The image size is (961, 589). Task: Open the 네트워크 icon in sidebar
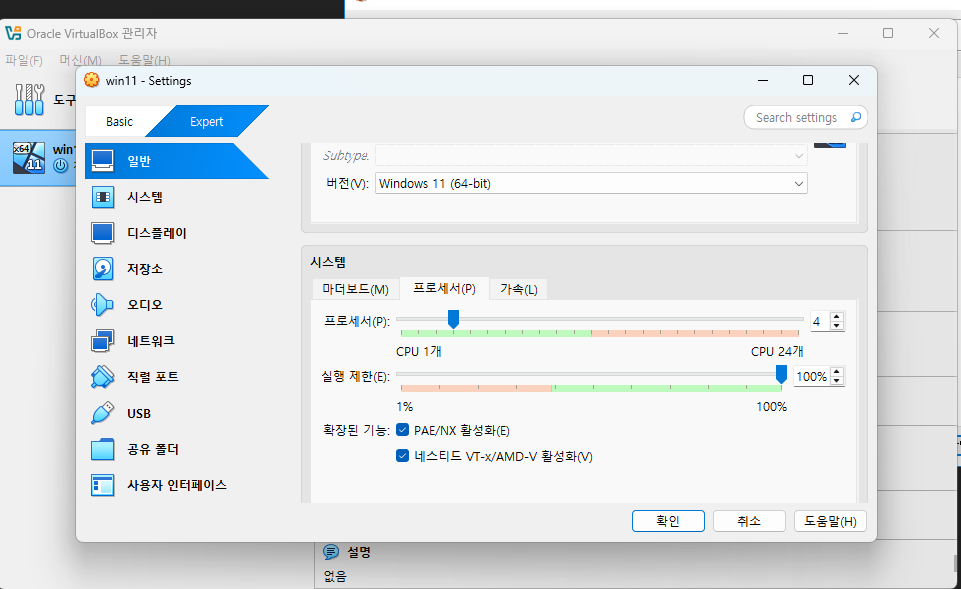click(102, 341)
